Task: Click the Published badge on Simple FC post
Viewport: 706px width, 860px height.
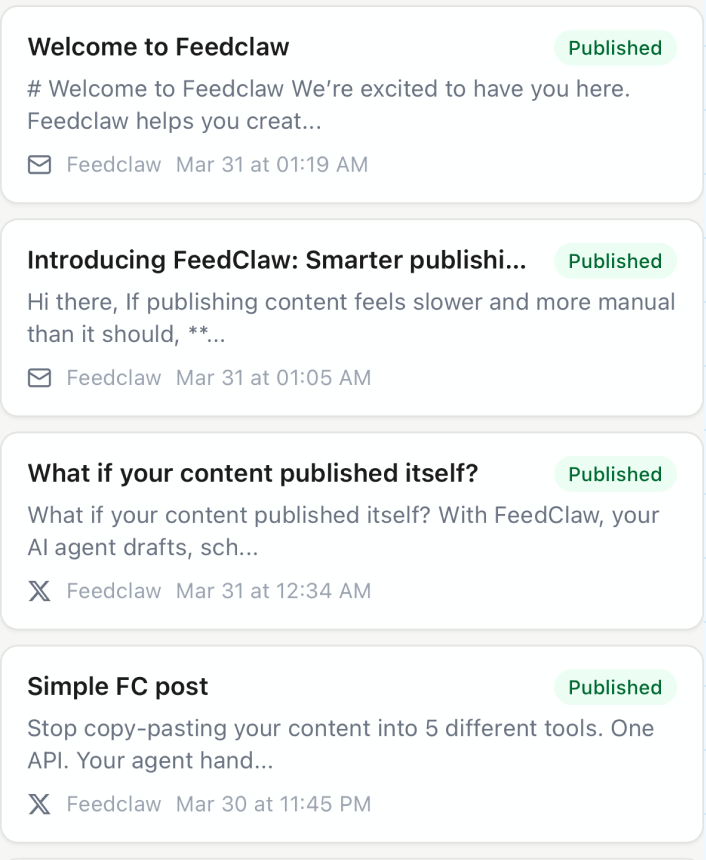Action: (x=615, y=687)
